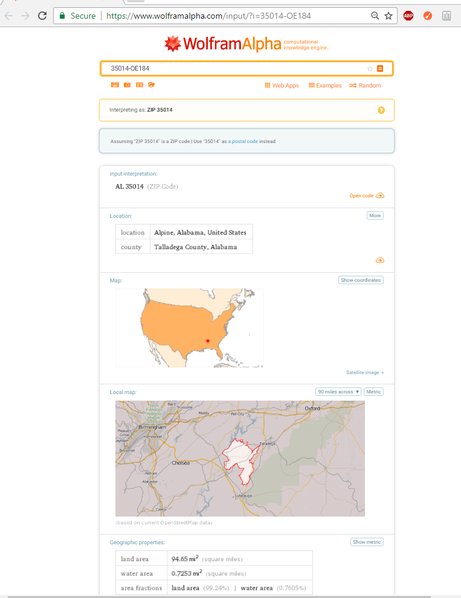
Task: Switch local map to Metric
Action: 374,392
